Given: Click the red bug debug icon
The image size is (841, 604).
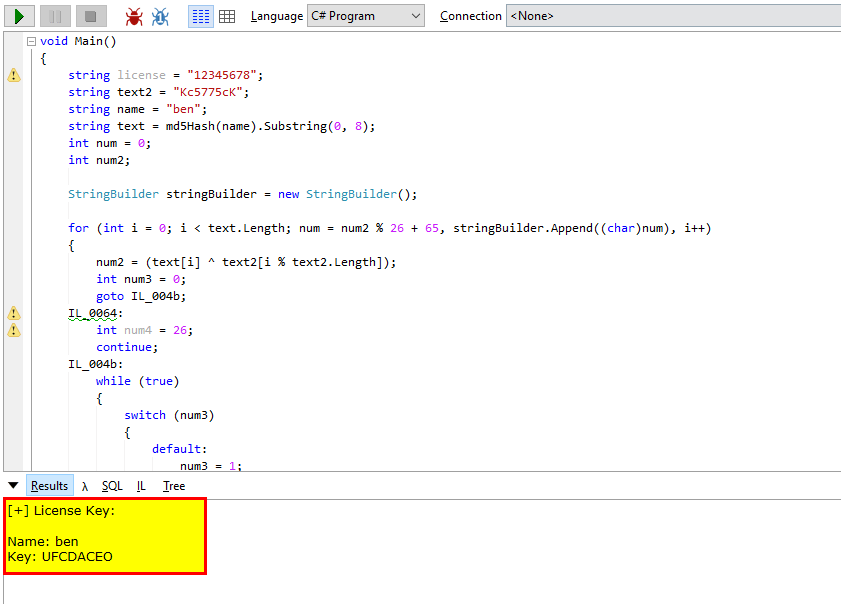Looking at the screenshot, I should (x=134, y=16).
